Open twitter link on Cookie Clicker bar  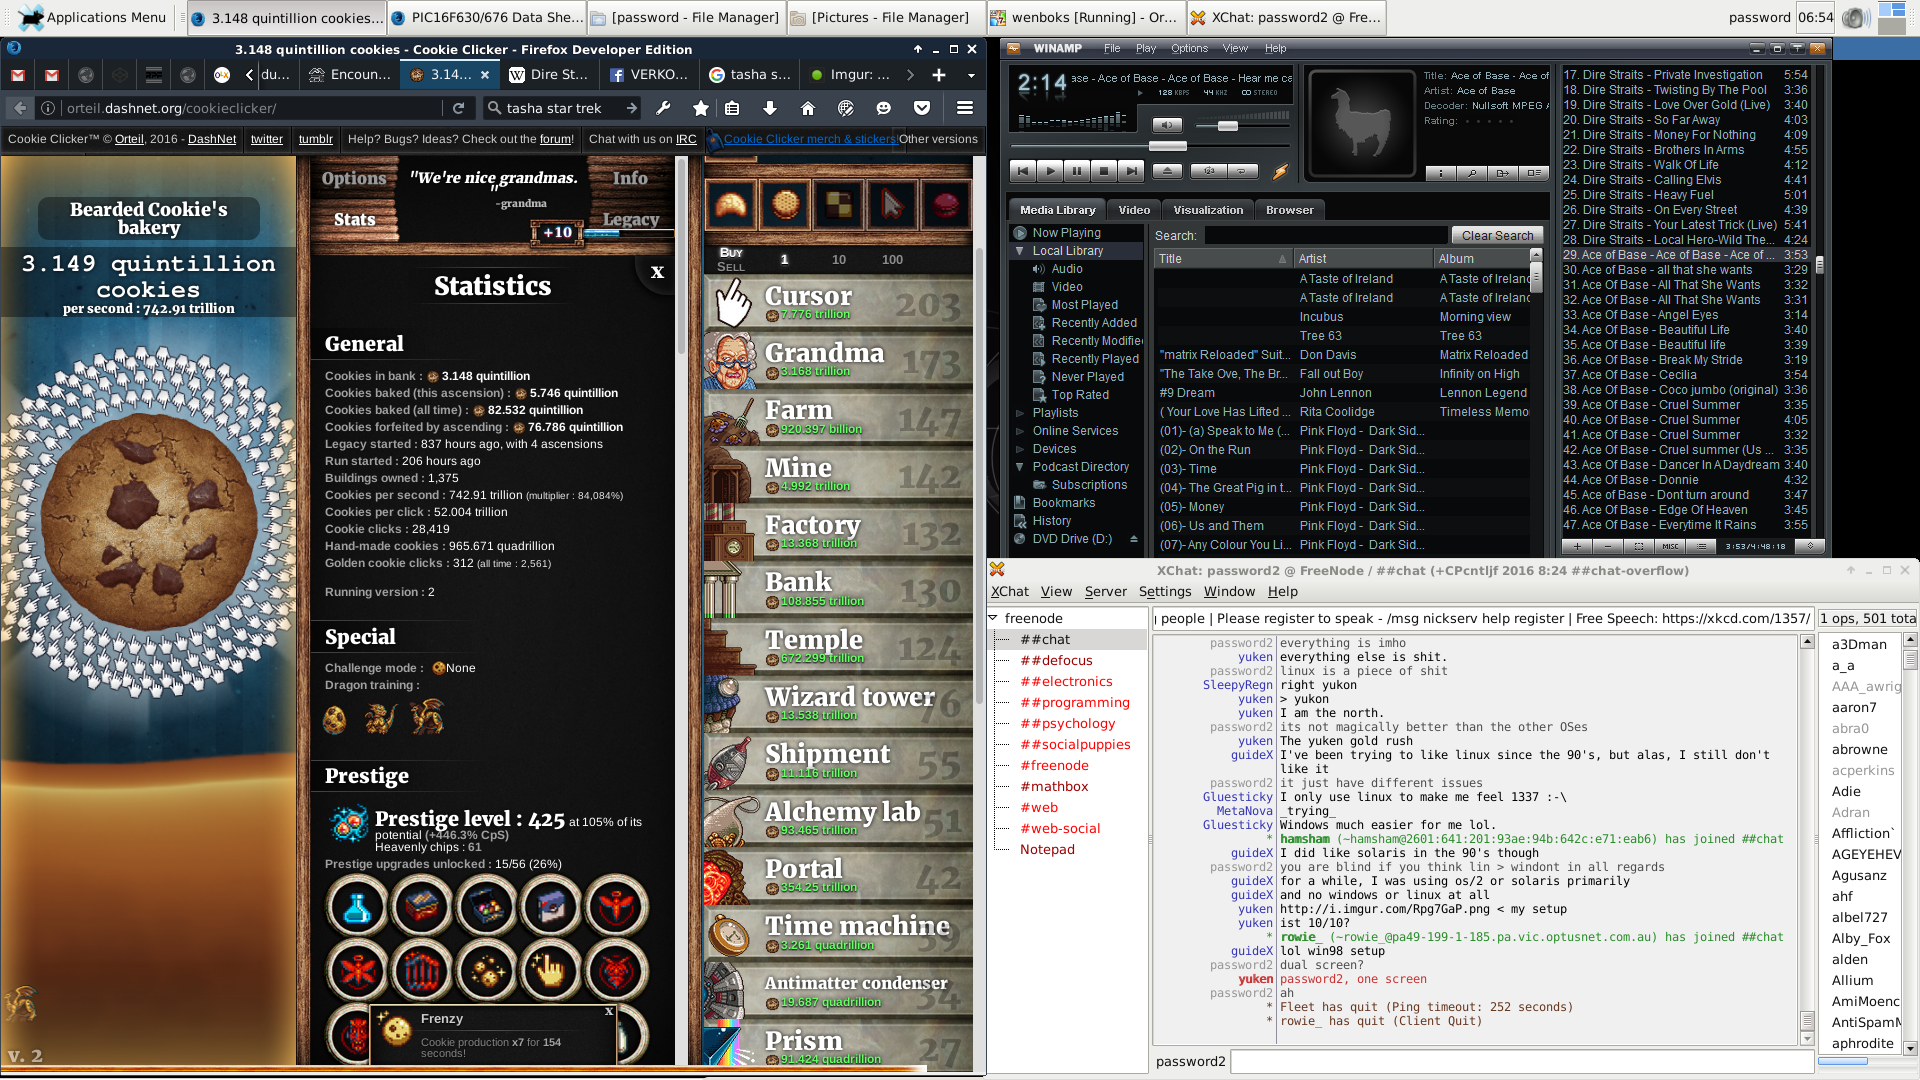(x=266, y=139)
